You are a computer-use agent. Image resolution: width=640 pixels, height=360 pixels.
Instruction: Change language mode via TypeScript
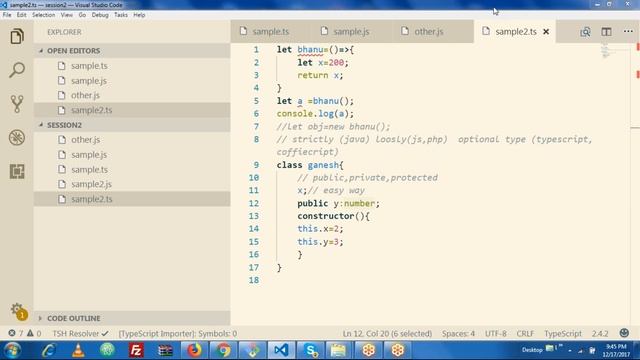(x=562, y=333)
